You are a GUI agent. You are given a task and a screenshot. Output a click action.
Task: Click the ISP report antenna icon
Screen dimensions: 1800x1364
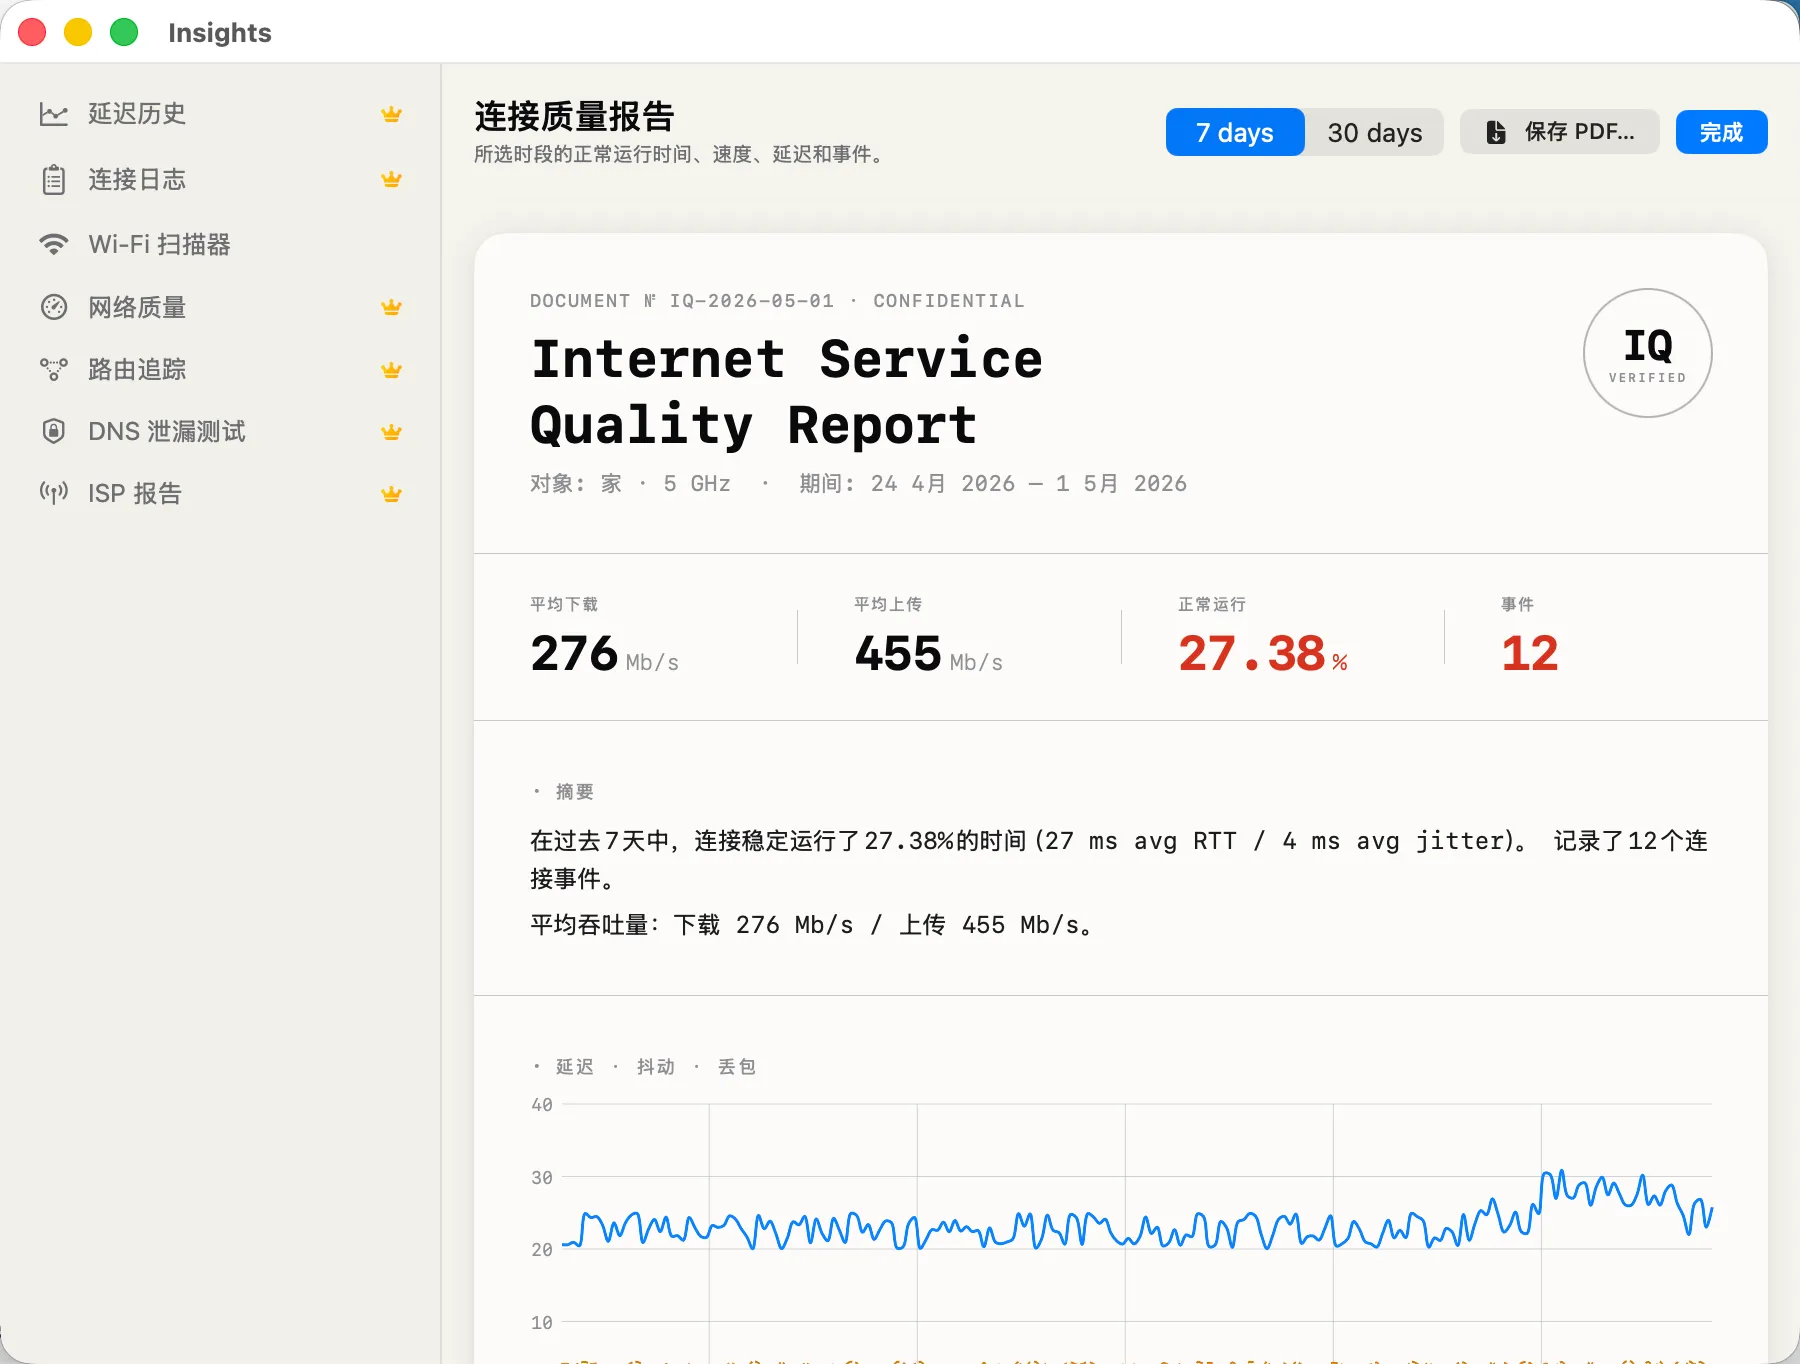tap(54, 492)
